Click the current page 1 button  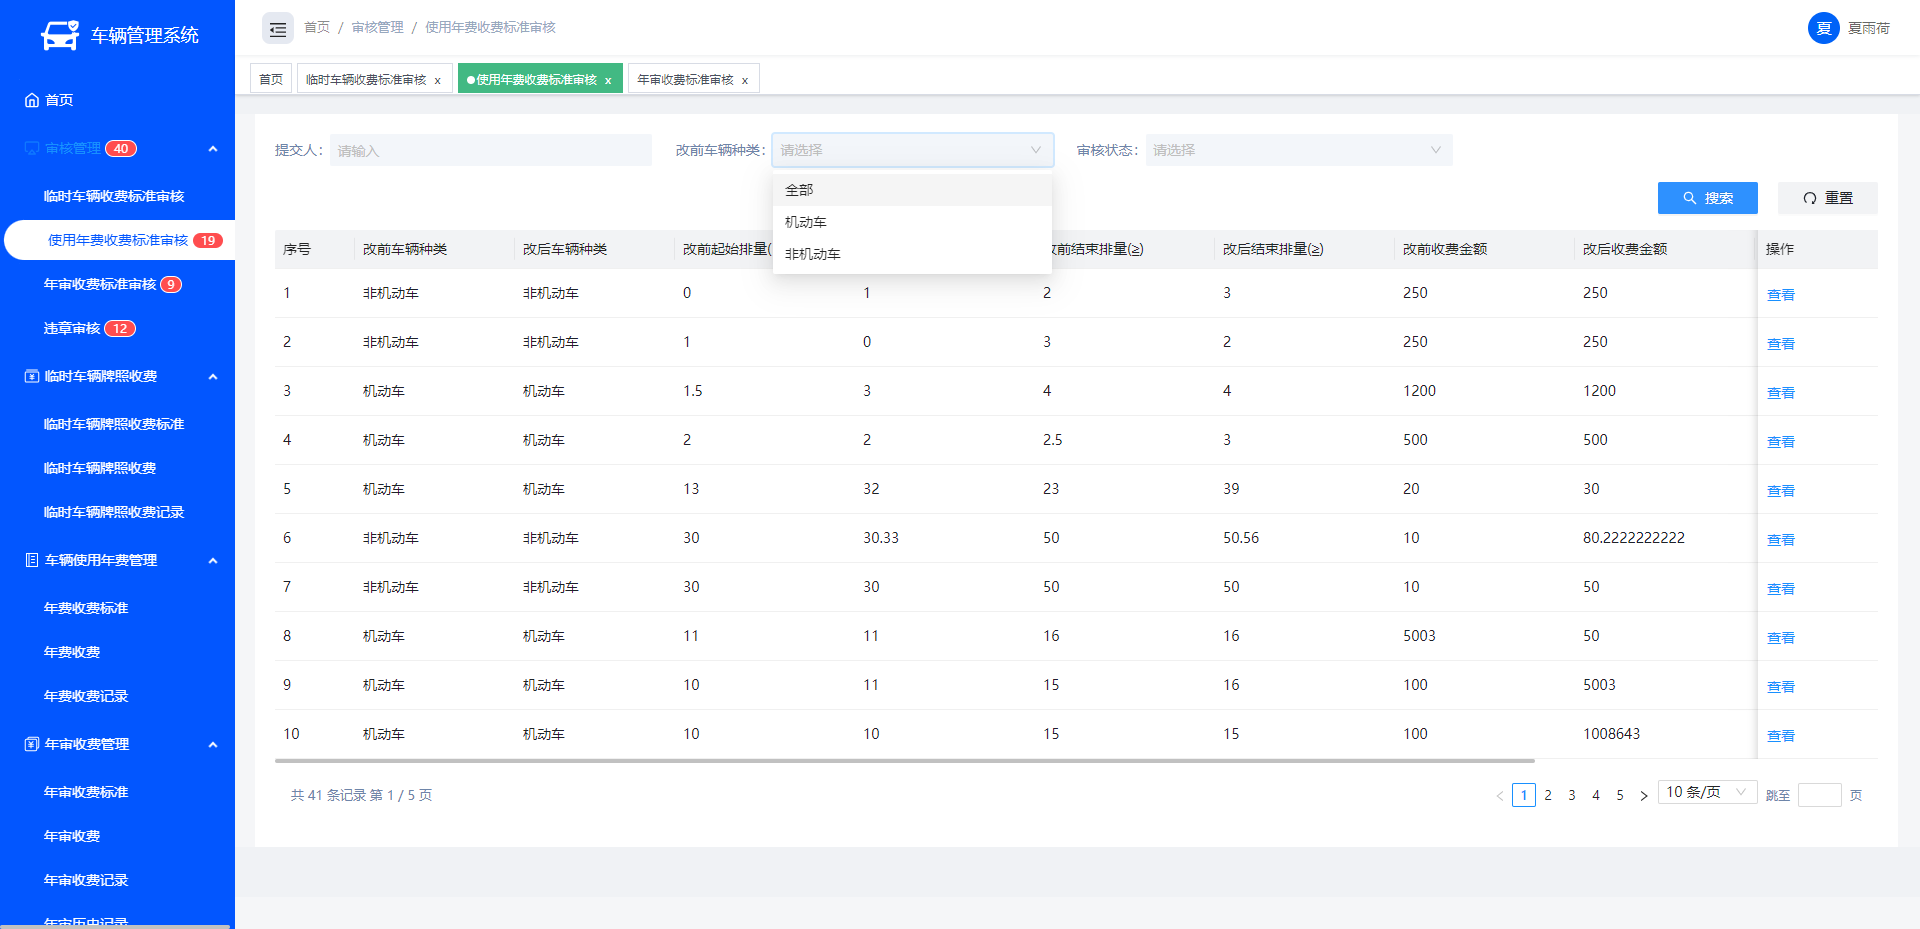(1524, 795)
